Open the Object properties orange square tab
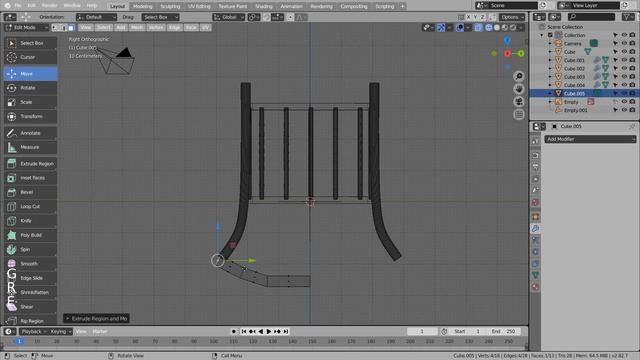The height and width of the screenshot is (360, 640). tap(536, 216)
